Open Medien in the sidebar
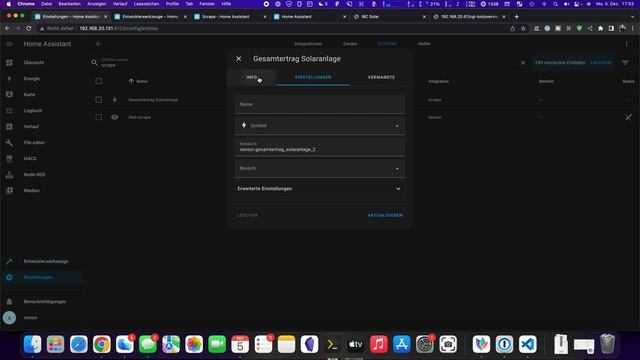This screenshot has height=360, width=640. tap(42, 190)
